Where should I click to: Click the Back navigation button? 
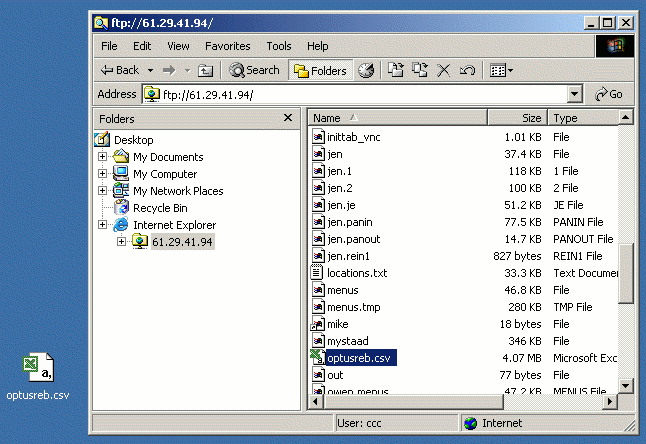(120, 70)
